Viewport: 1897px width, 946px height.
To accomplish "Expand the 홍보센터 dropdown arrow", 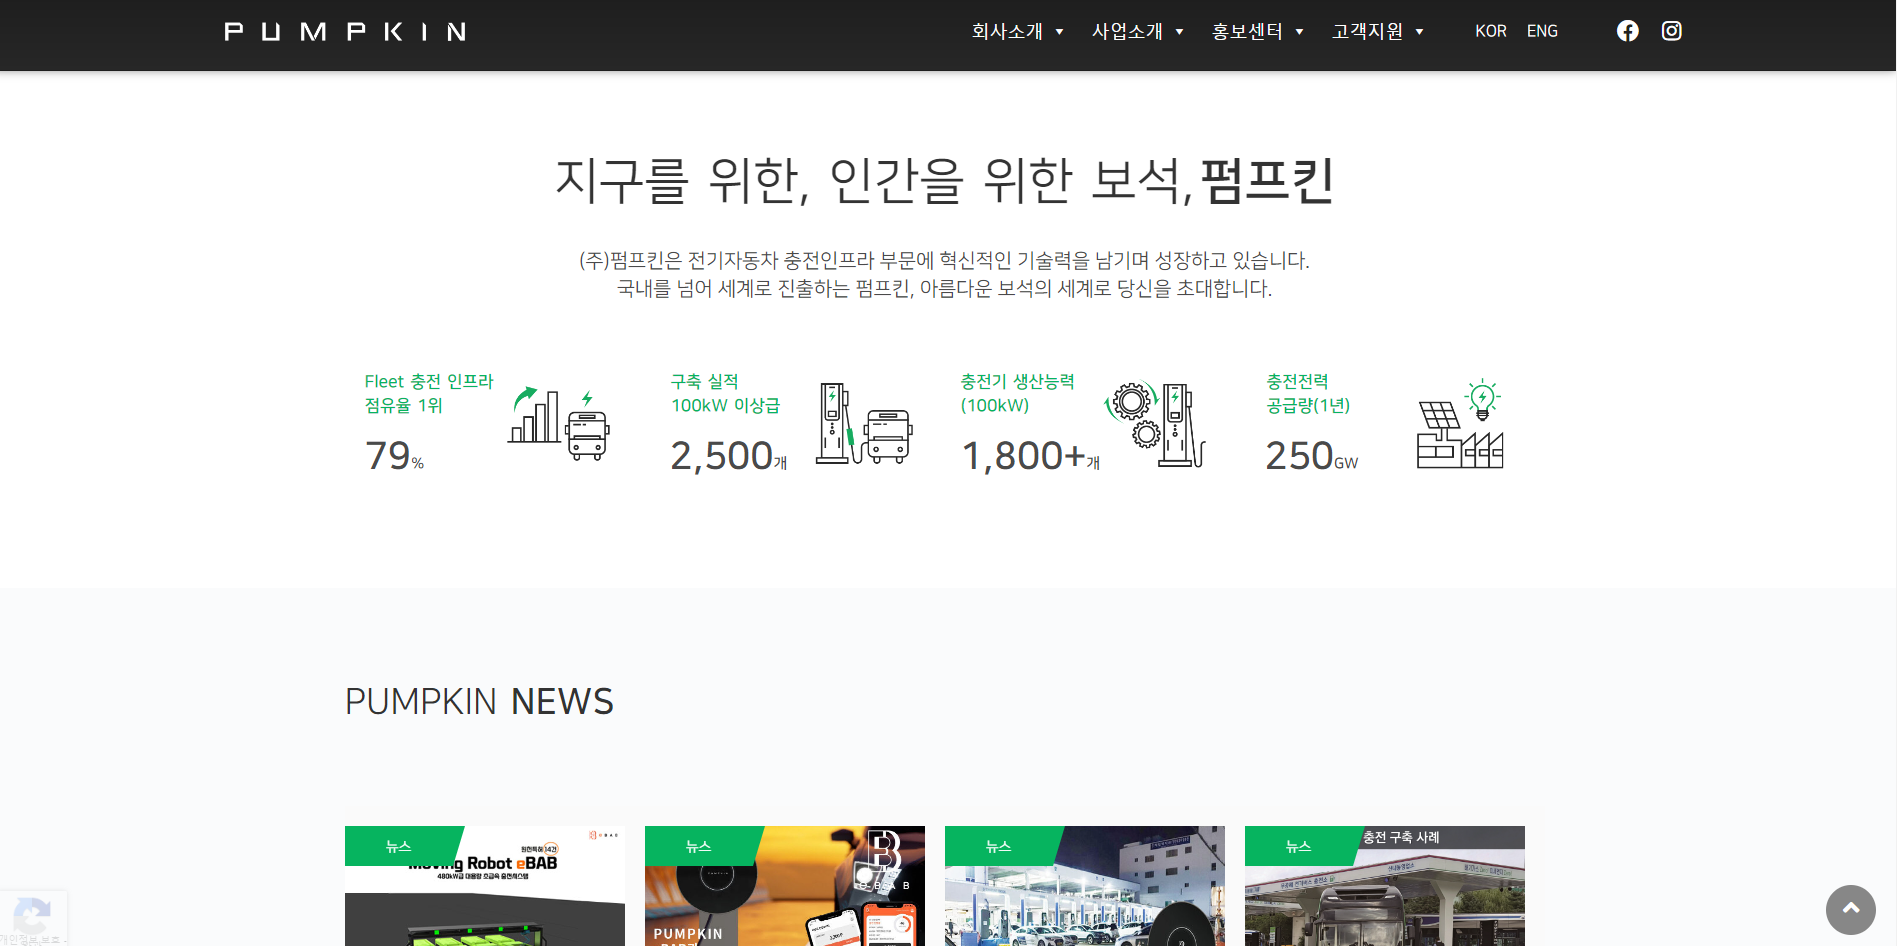I will [1299, 32].
